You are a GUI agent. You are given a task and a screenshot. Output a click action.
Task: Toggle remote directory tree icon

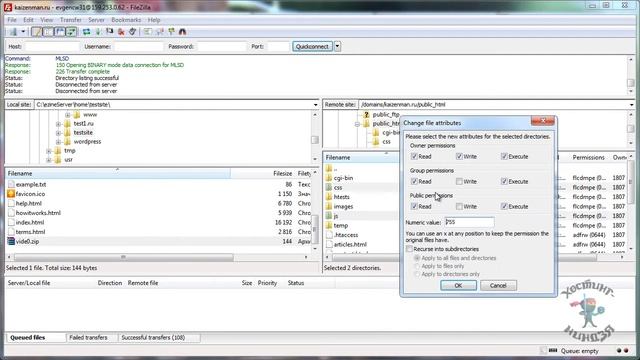(60, 32)
